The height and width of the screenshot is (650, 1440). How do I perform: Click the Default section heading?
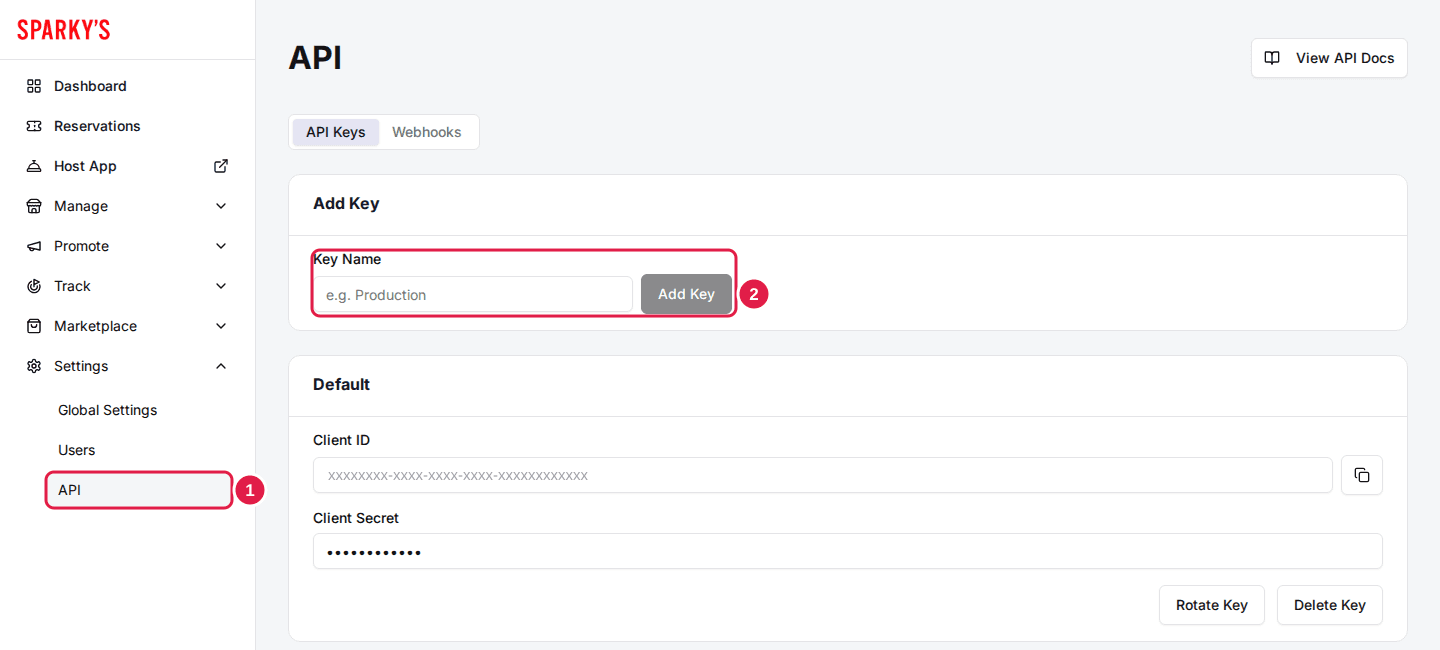pos(341,384)
